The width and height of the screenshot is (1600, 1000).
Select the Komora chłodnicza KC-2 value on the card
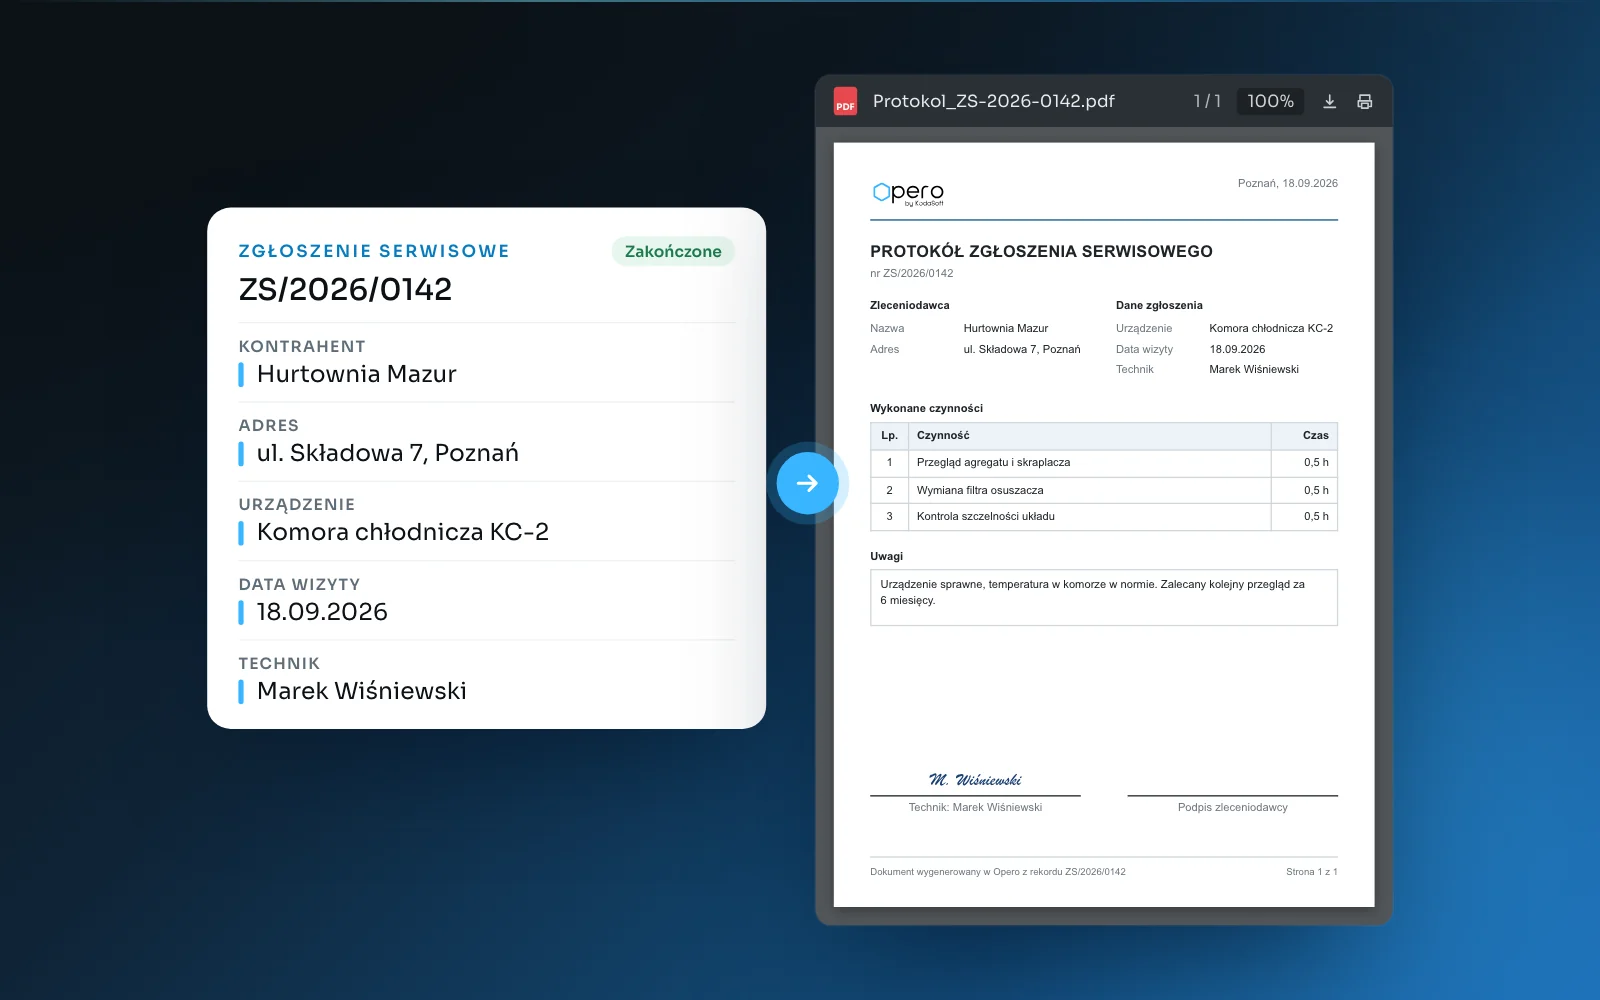403,532
